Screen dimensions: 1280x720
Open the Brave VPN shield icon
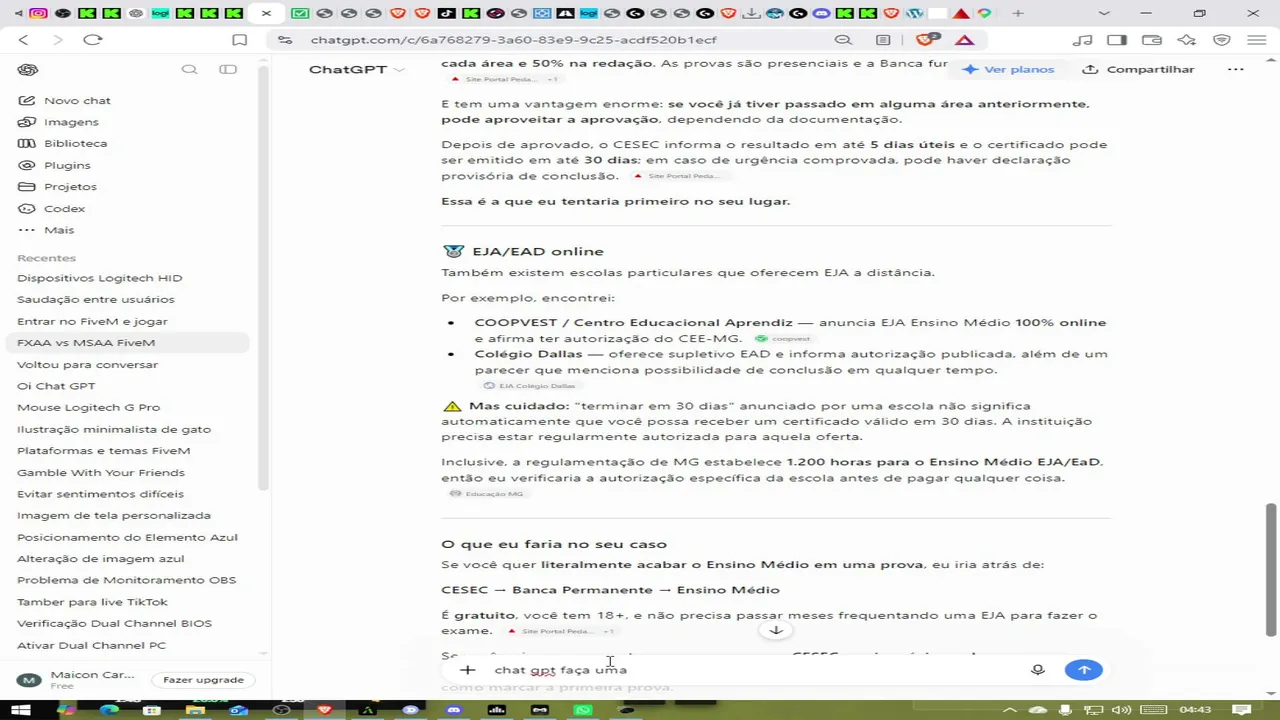point(1222,40)
